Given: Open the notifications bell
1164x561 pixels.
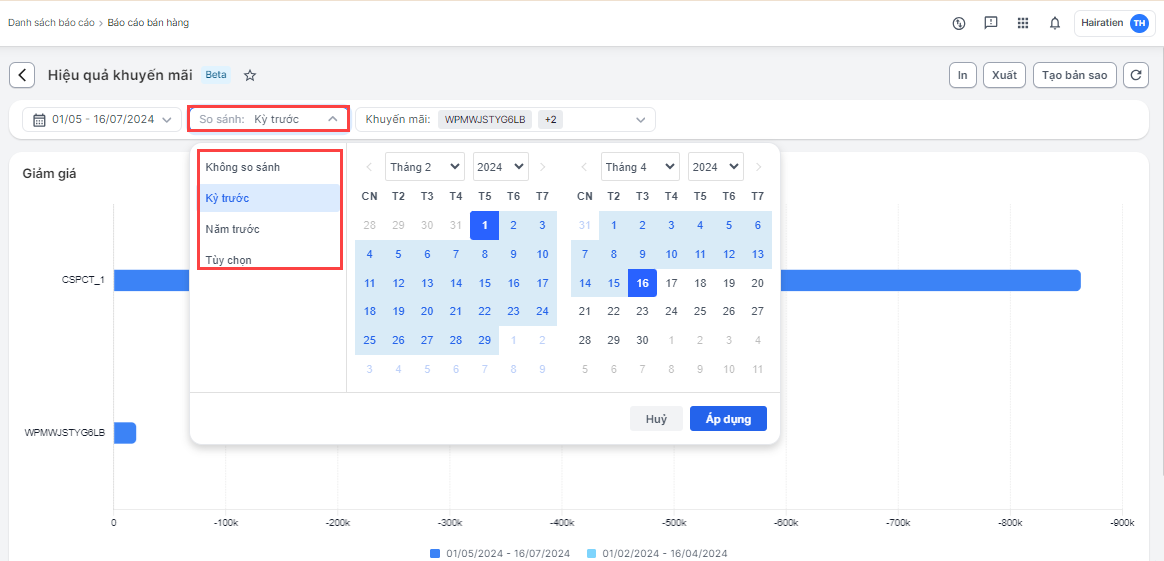Looking at the screenshot, I should (1054, 23).
